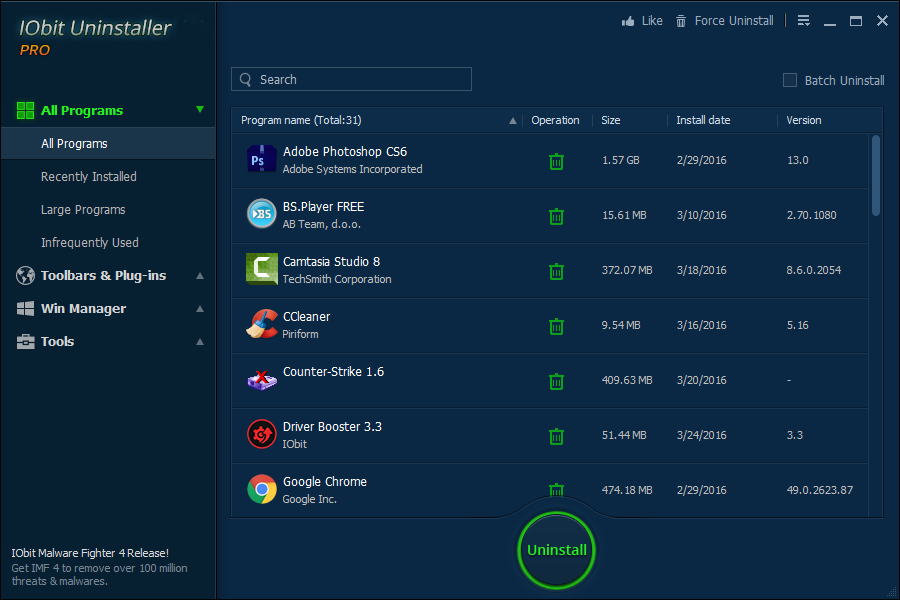The width and height of the screenshot is (900, 600).
Task: Click the 3/24/2016 install date
Action: point(701,435)
